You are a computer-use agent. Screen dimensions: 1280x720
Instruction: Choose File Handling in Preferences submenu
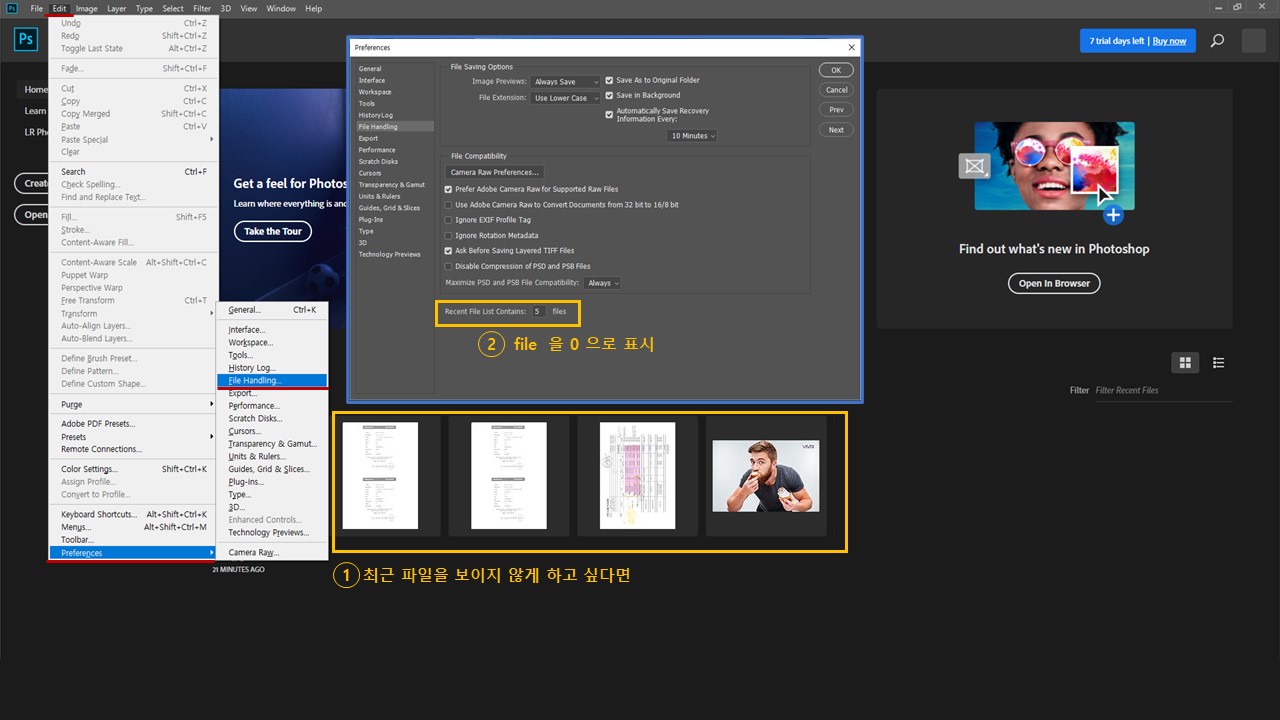272,380
